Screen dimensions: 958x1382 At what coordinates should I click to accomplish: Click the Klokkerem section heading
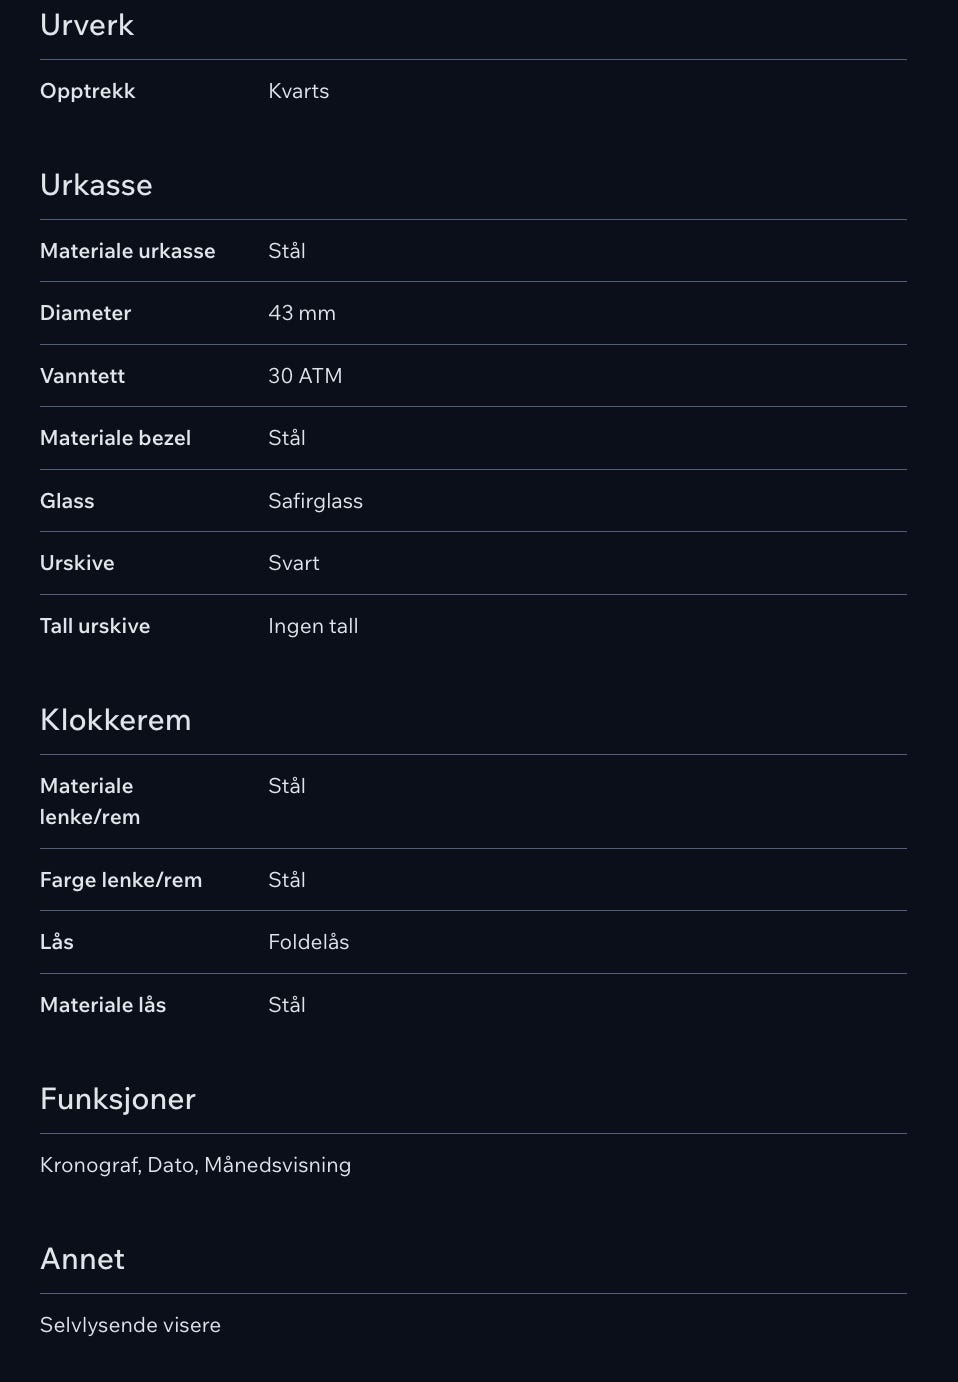(115, 720)
